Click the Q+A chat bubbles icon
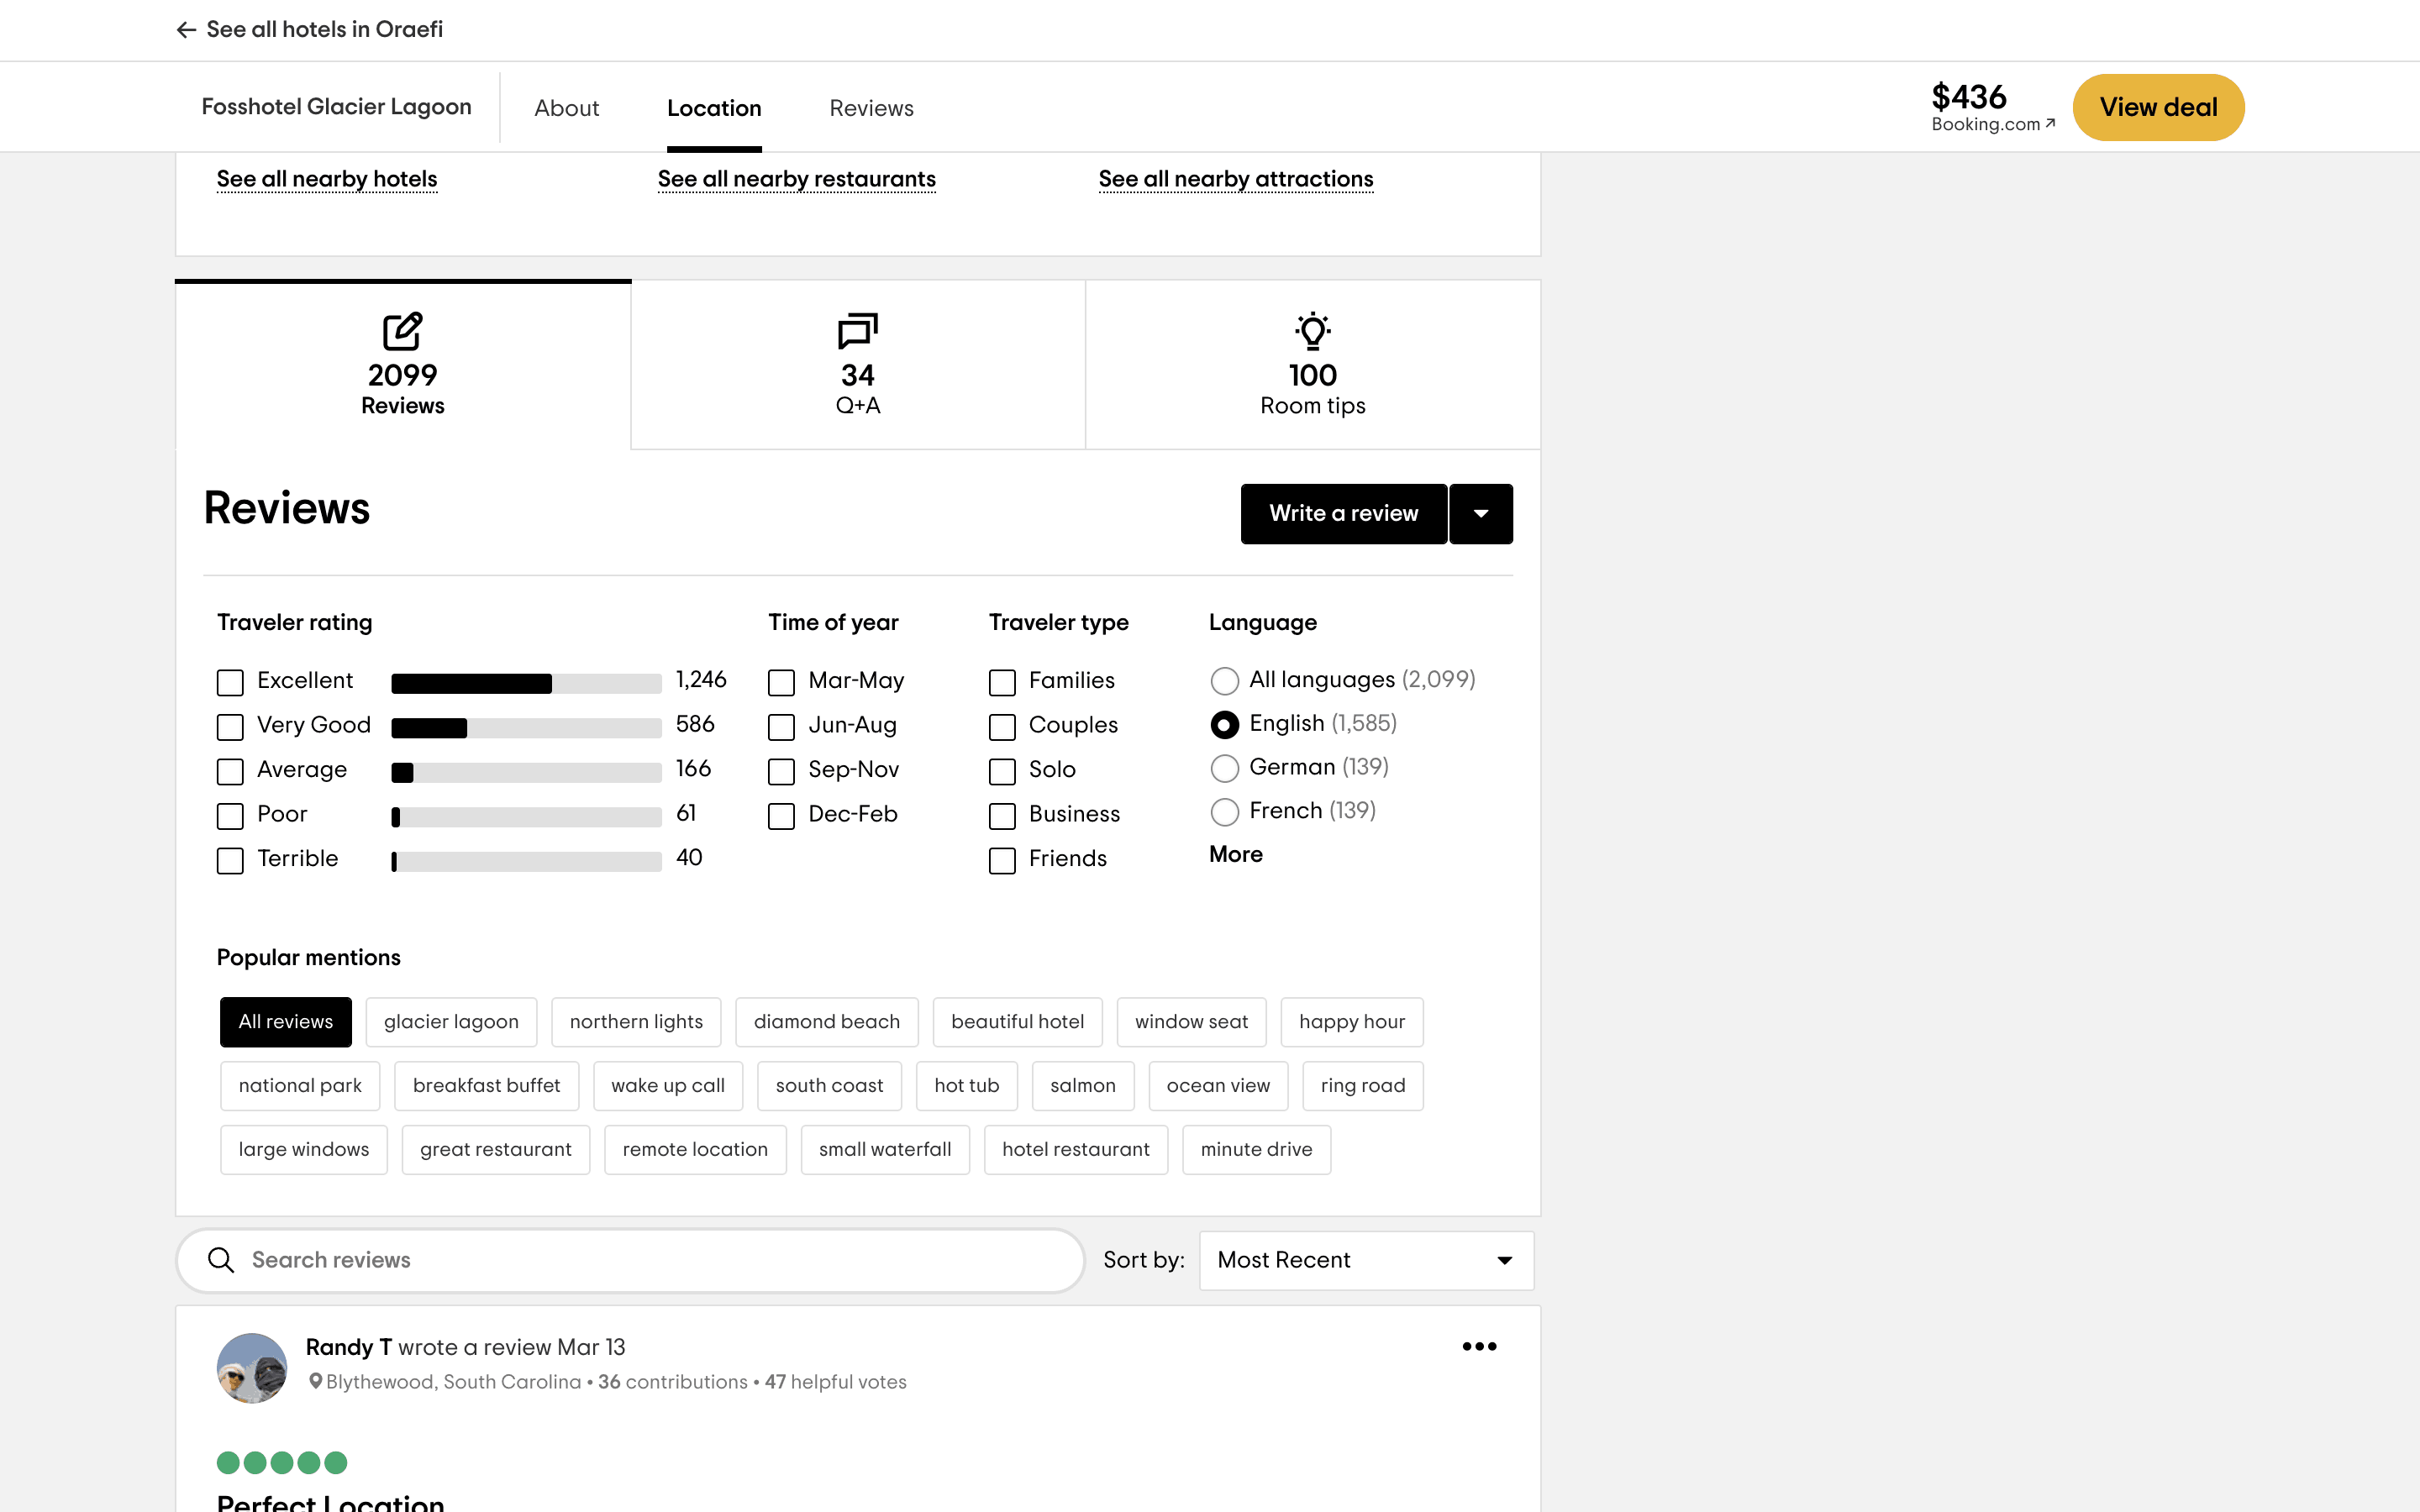The width and height of the screenshot is (2420, 1512). pyautogui.click(x=857, y=332)
